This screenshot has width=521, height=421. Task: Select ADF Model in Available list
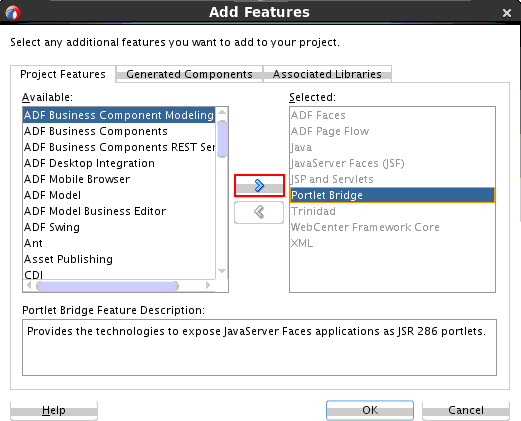pyautogui.click(x=119, y=195)
